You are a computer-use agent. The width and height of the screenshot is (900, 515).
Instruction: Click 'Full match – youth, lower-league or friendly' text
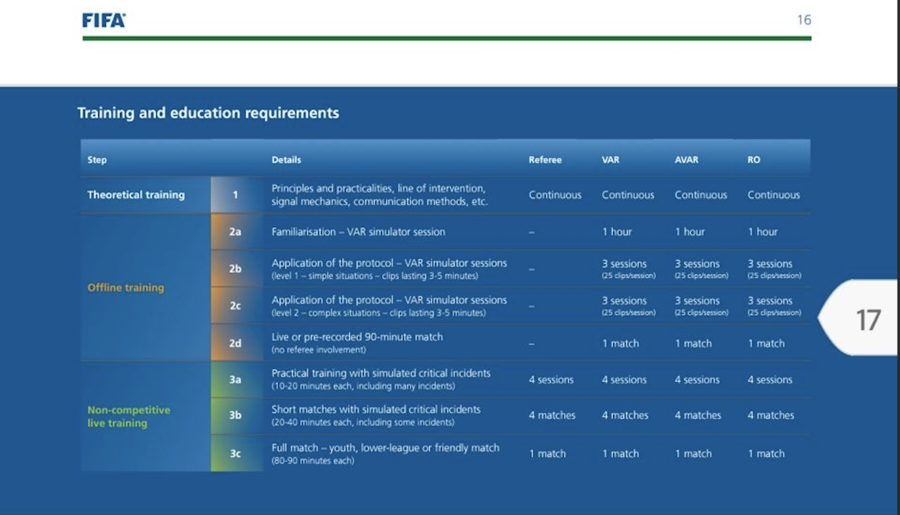385,448
